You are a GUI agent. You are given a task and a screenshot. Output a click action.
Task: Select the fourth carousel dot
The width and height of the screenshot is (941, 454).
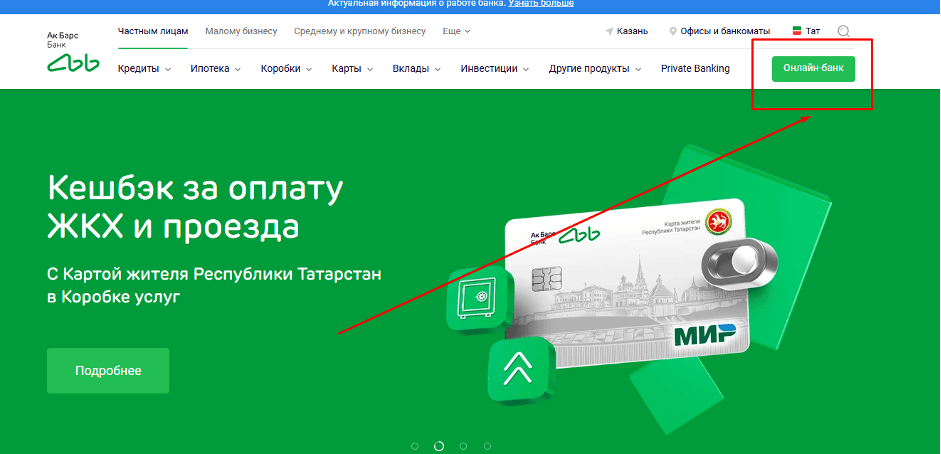pyautogui.click(x=487, y=446)
